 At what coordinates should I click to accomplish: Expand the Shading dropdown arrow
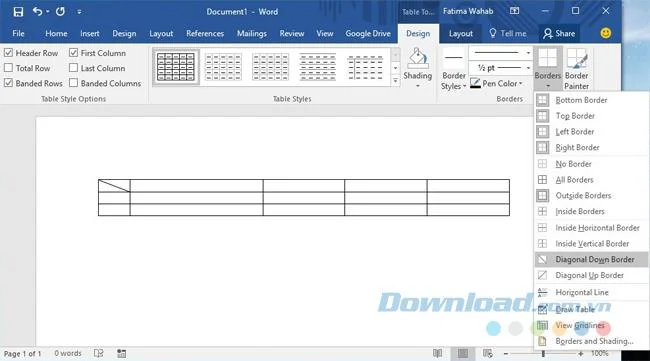click(x=417, y=86)
